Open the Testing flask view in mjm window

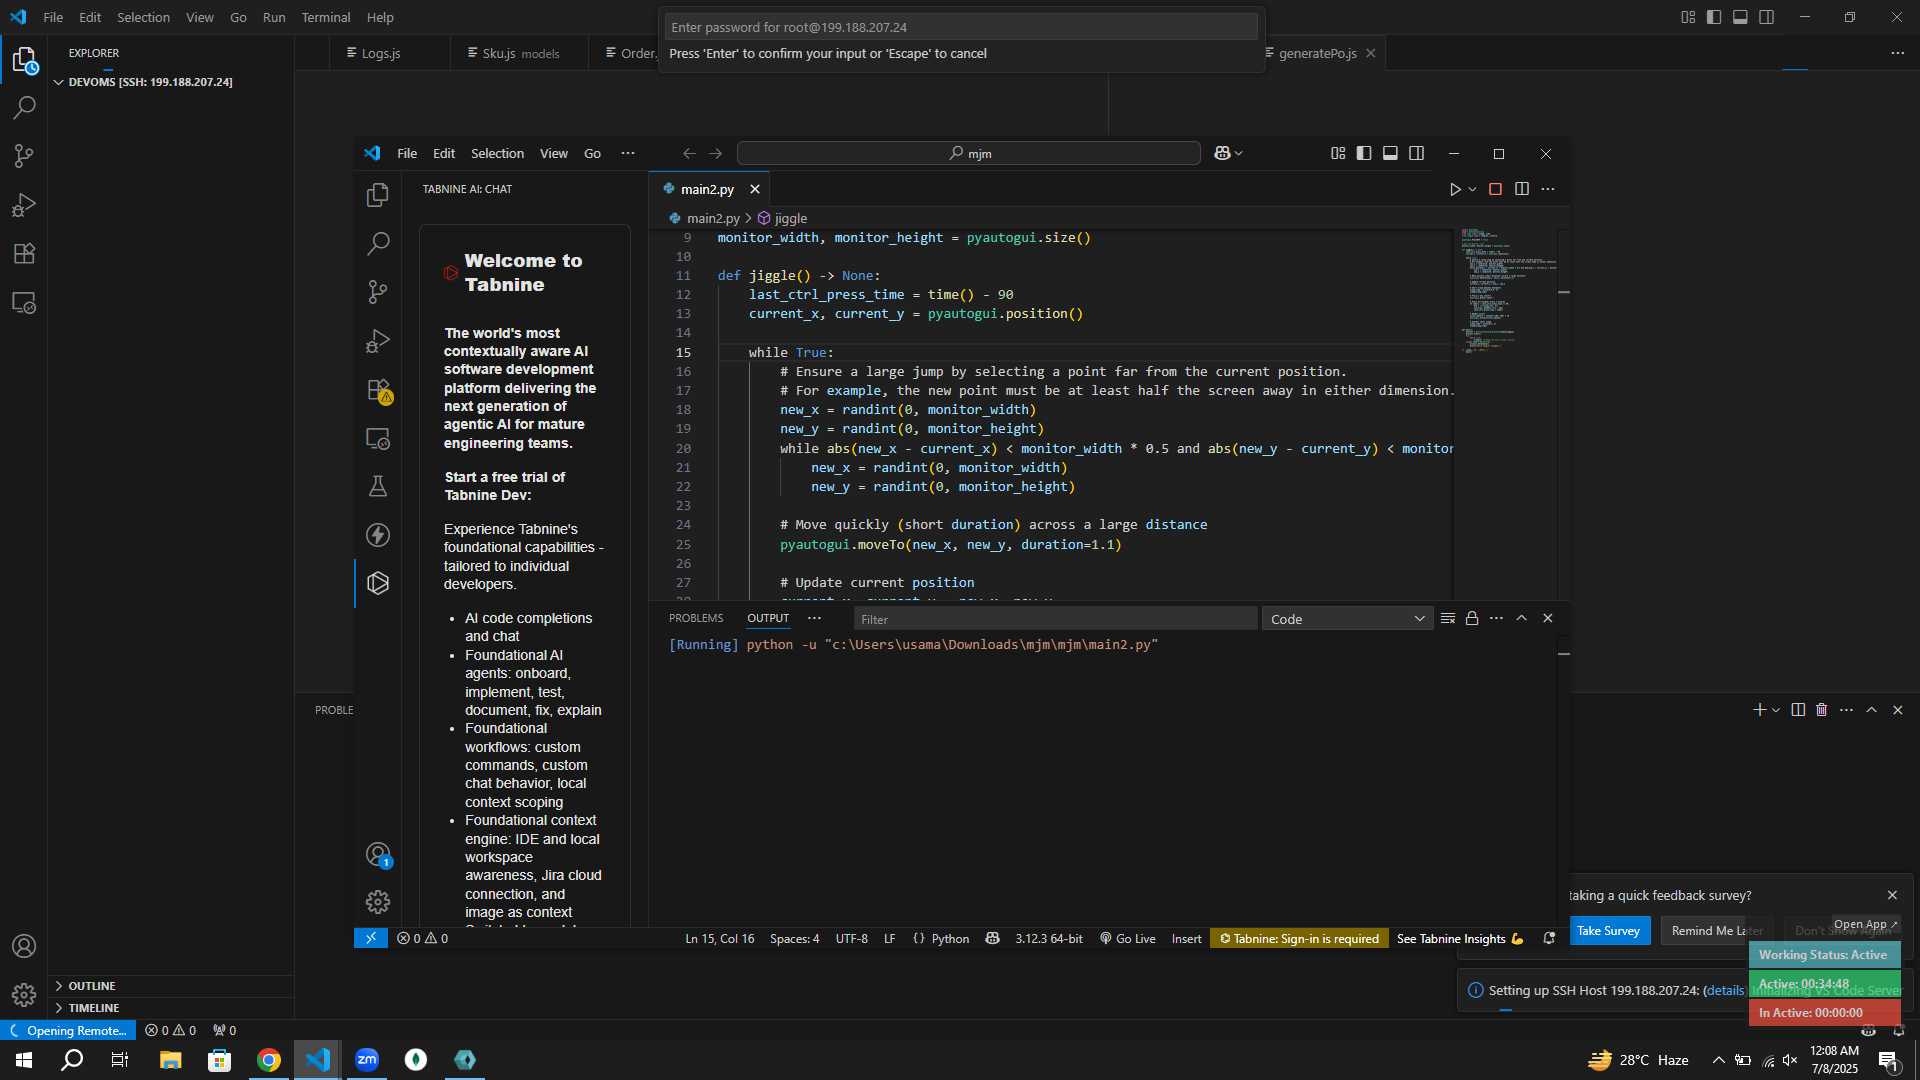coord(378,487)
